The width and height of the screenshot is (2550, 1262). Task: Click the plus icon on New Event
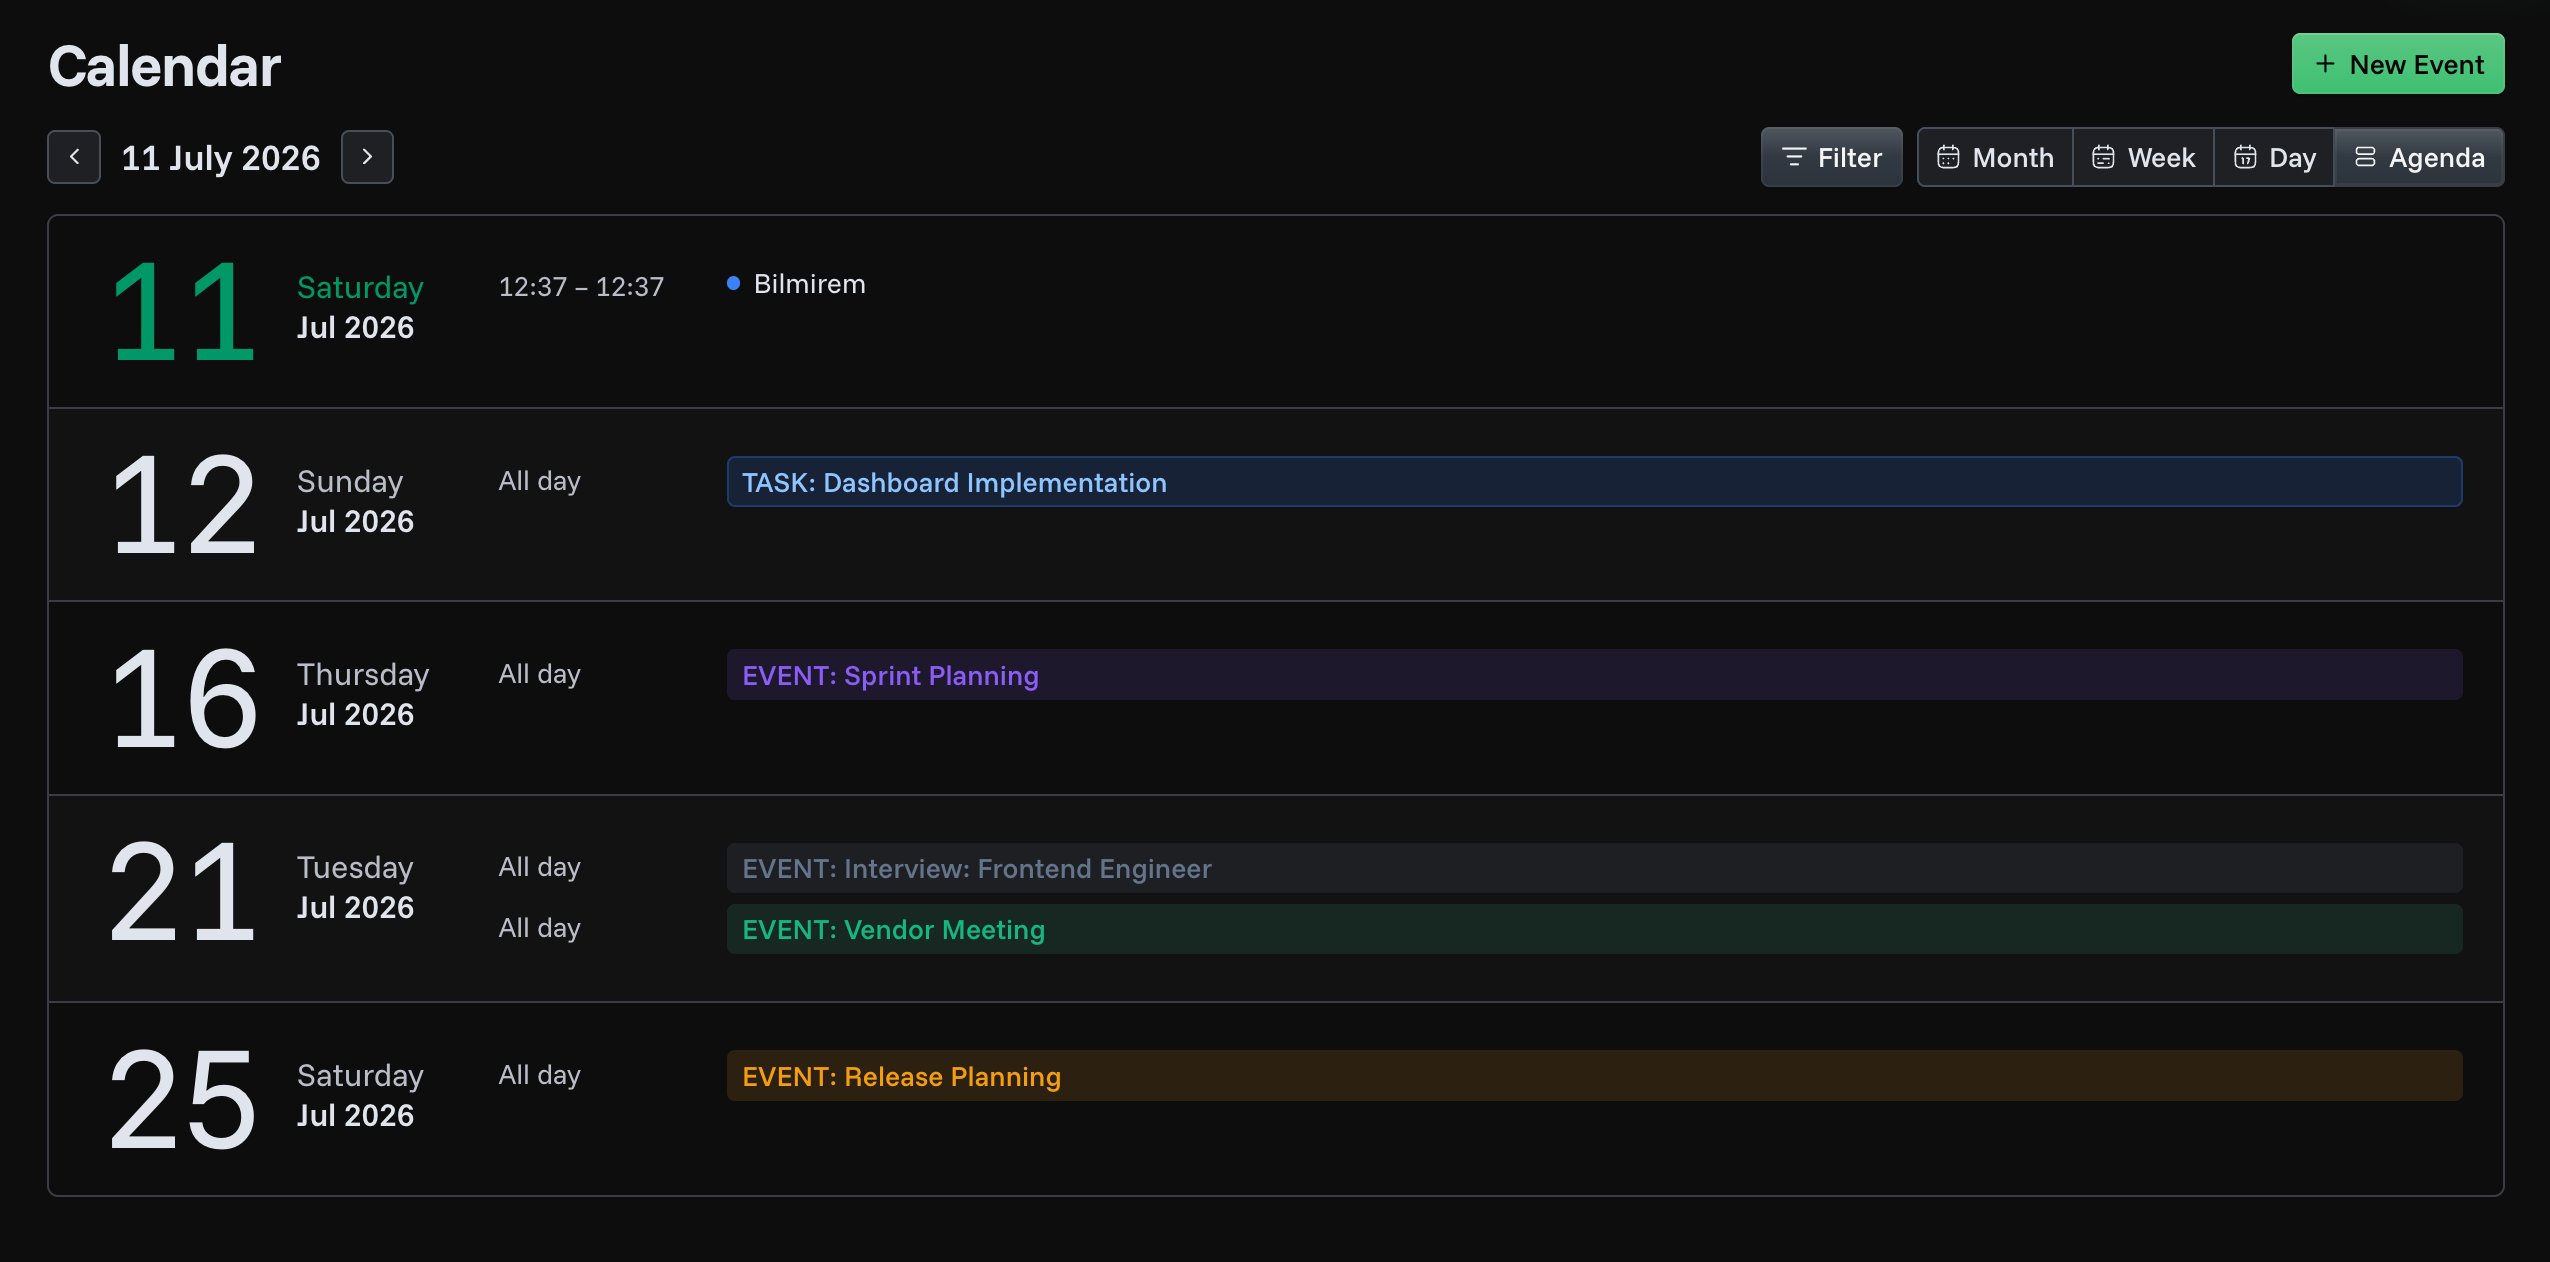(2326, 64)
